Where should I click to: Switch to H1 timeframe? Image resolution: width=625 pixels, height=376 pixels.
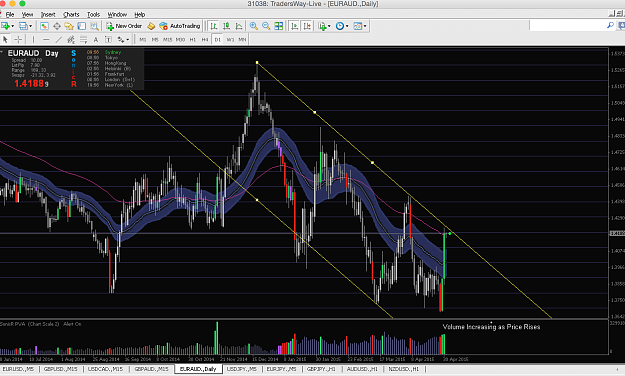(193, 39)
